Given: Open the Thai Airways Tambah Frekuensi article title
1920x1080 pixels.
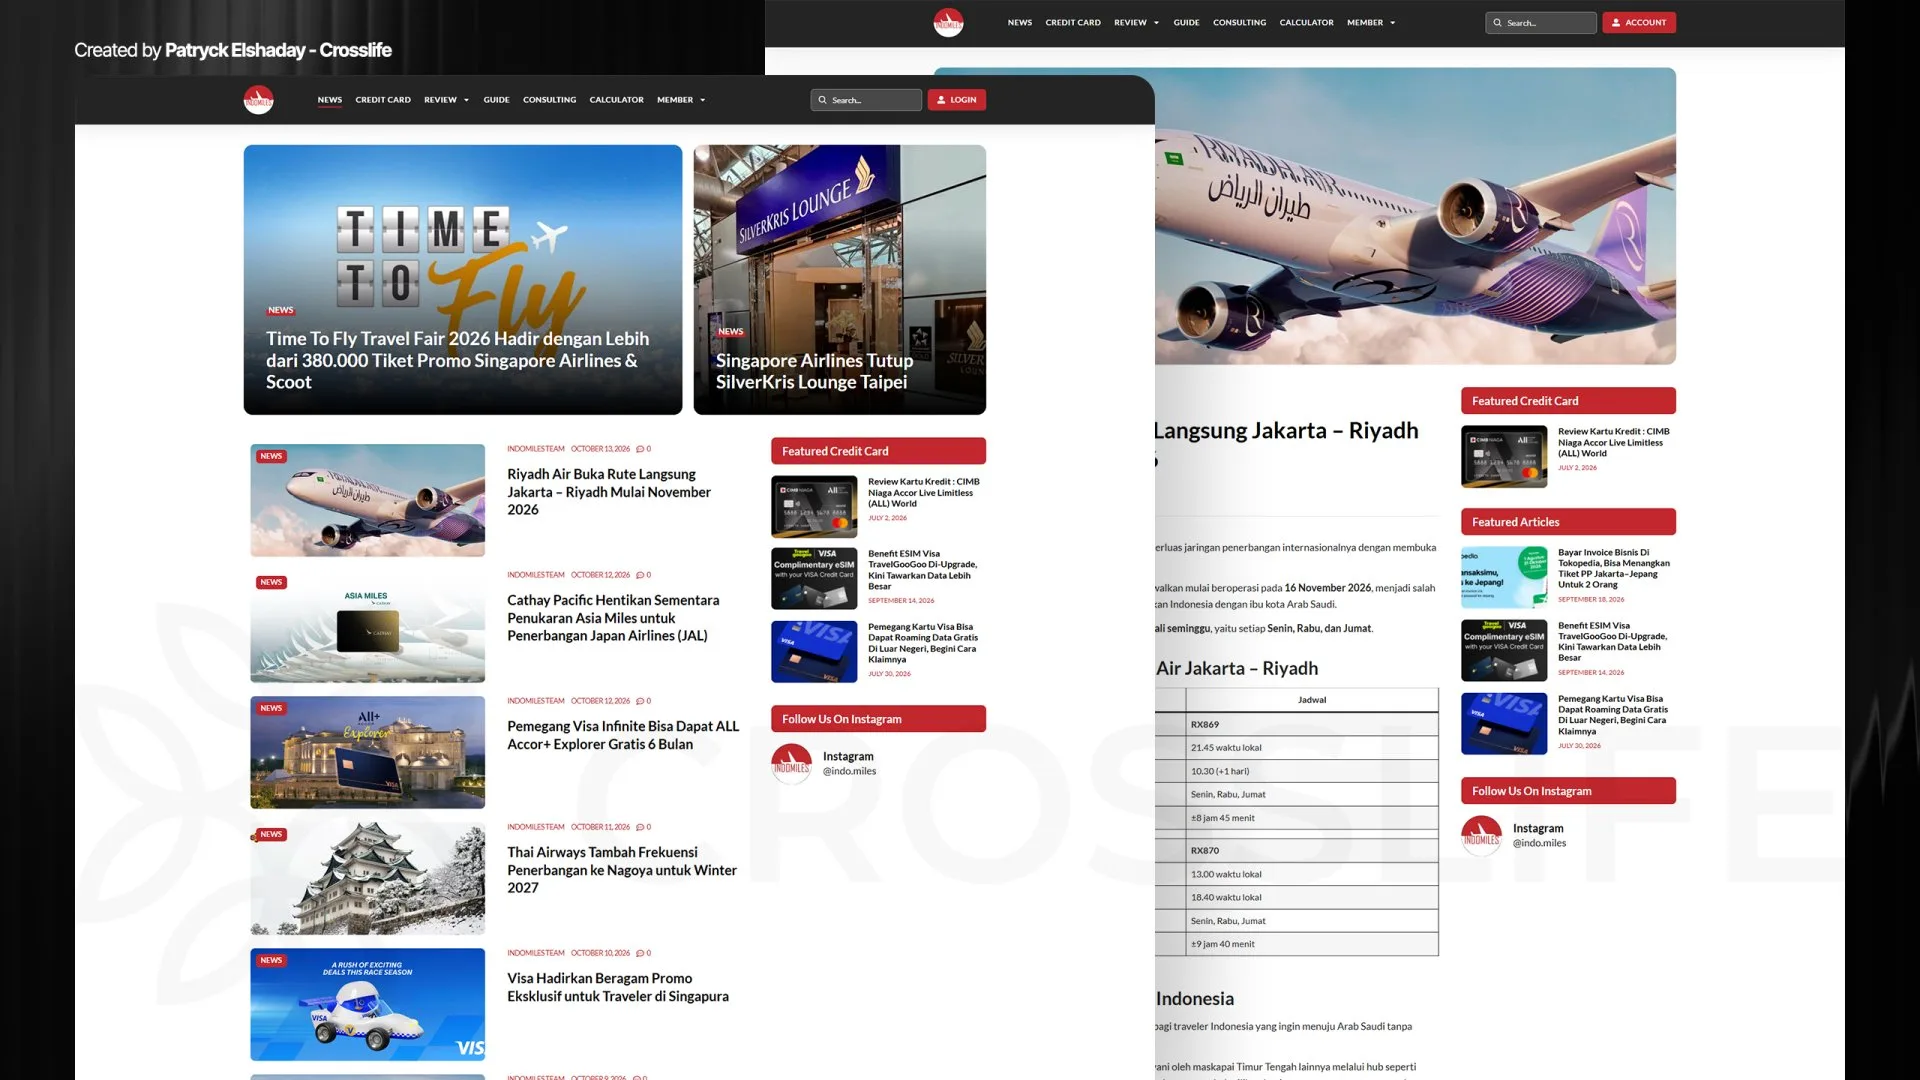Looking at the screenshot, I should coord(622,870).
